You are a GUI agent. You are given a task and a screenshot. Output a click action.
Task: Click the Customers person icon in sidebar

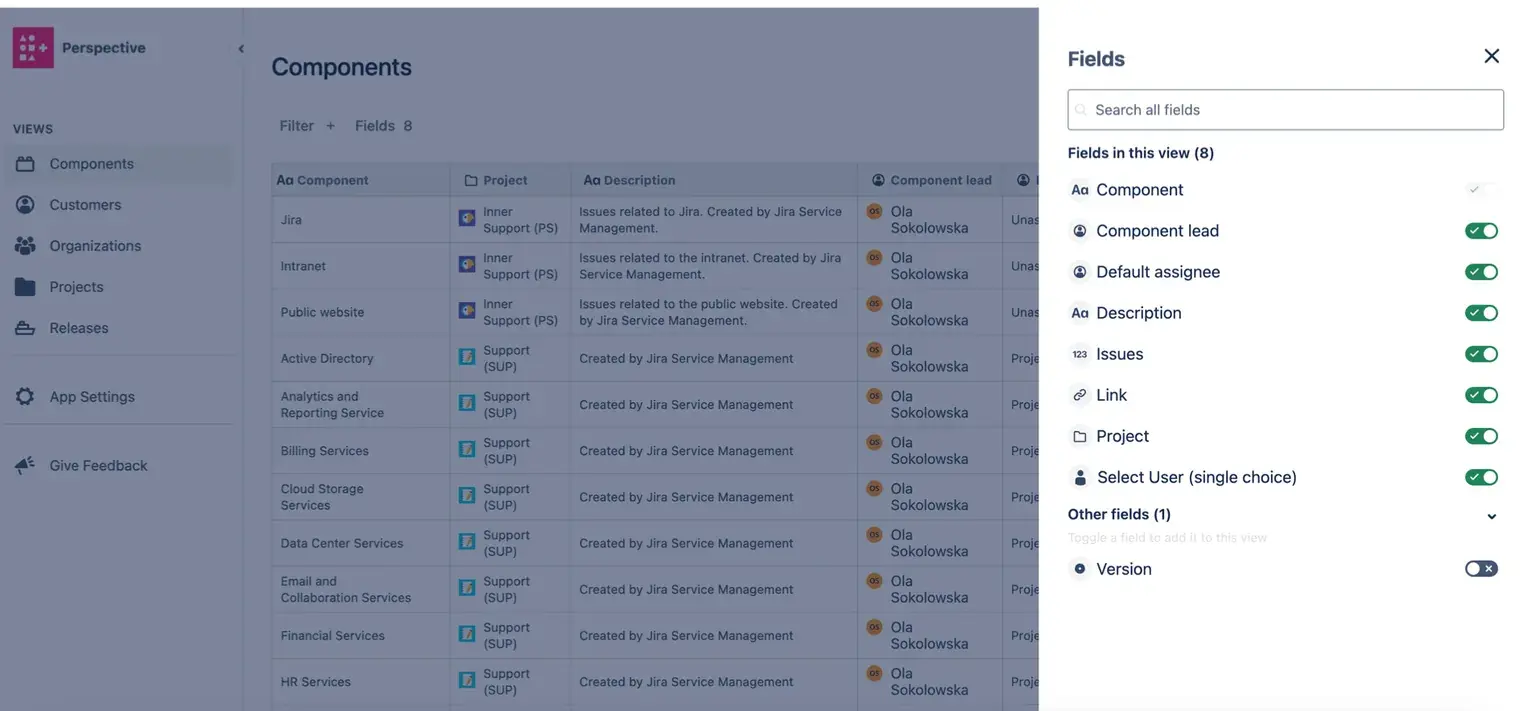(x=25, y=205)
